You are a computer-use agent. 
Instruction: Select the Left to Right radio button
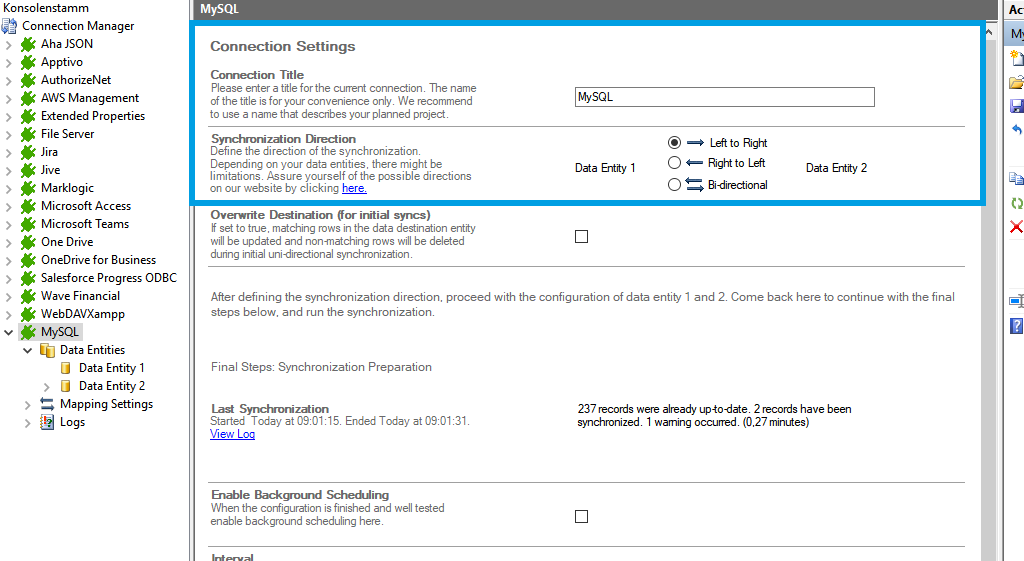(x=674, y=143)
